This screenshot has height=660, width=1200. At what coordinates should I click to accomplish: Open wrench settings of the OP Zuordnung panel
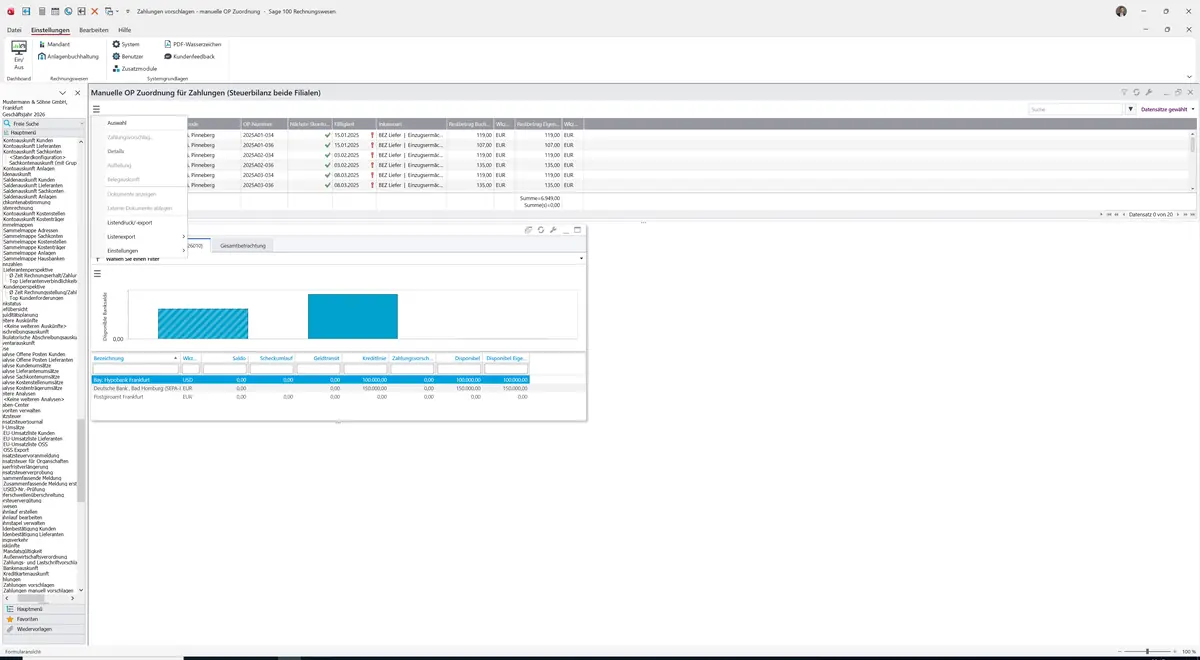pyautogui.click(x=1149, y=92)
